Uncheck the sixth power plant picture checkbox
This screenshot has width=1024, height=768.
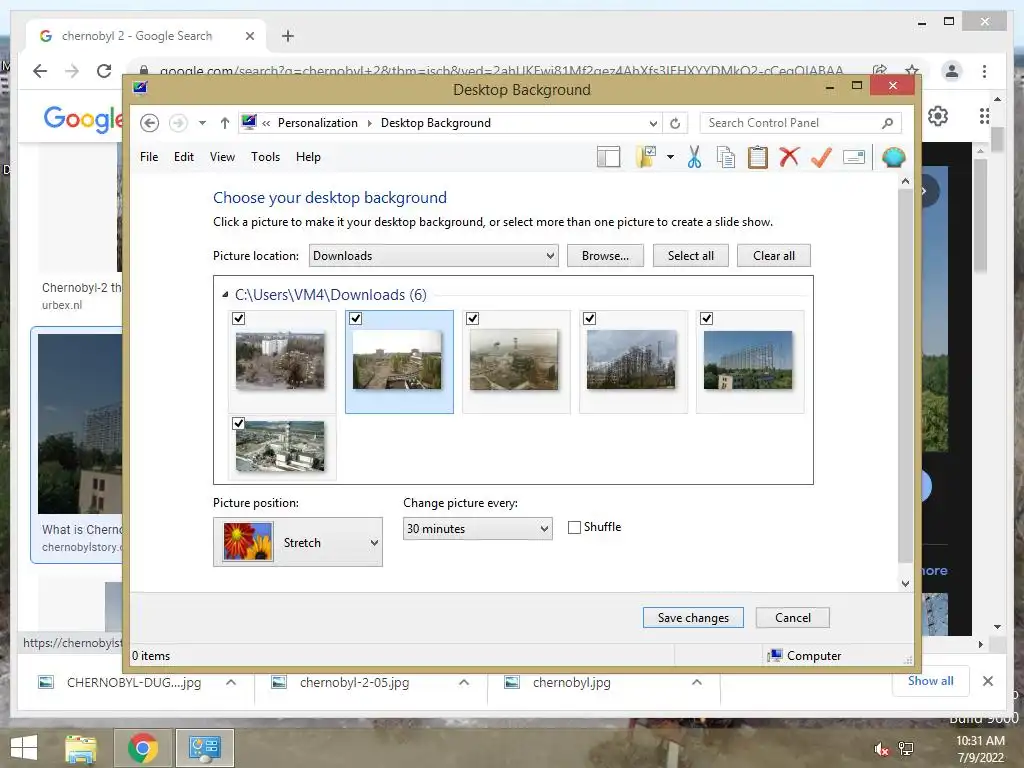point(238,423)
